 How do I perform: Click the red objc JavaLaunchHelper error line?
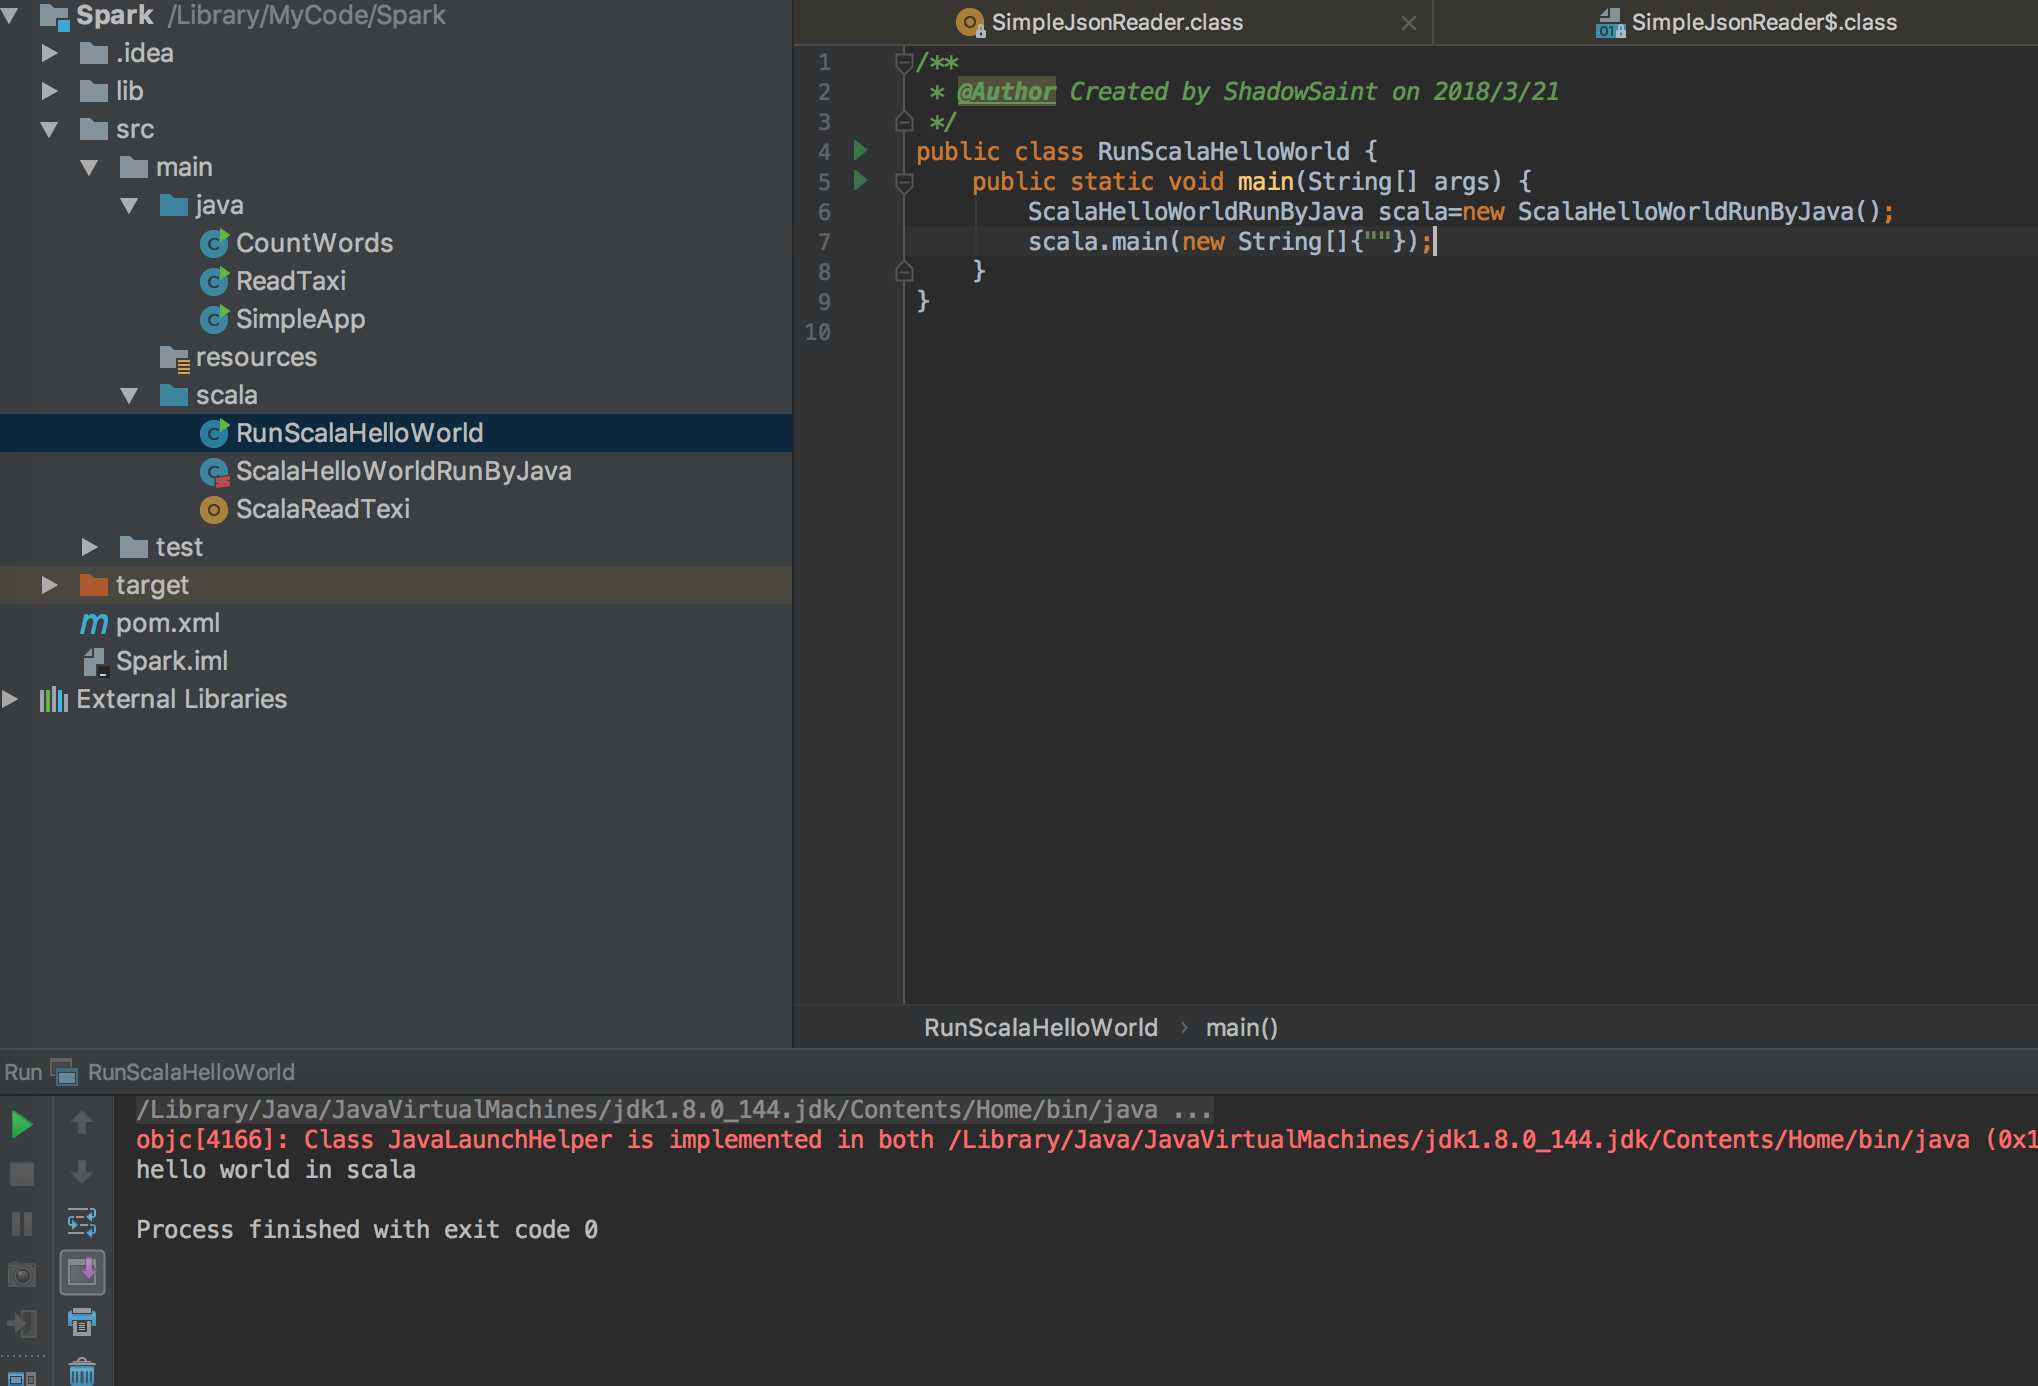(x=1086, y=1139)
